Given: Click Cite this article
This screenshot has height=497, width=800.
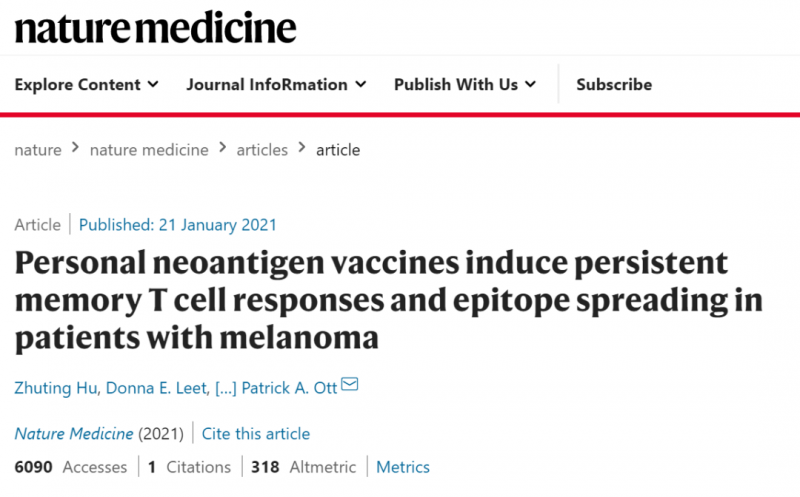Looking at the screenshot, I should 256,434.
